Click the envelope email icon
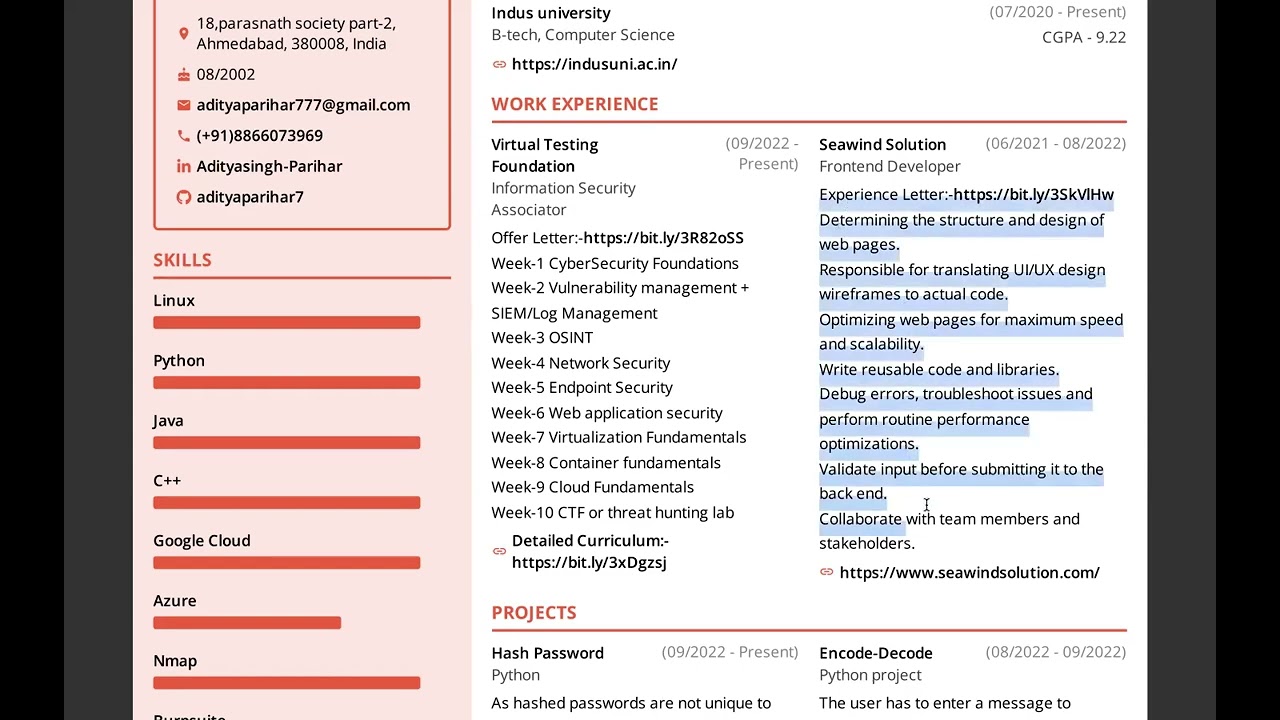 [183, 105]
